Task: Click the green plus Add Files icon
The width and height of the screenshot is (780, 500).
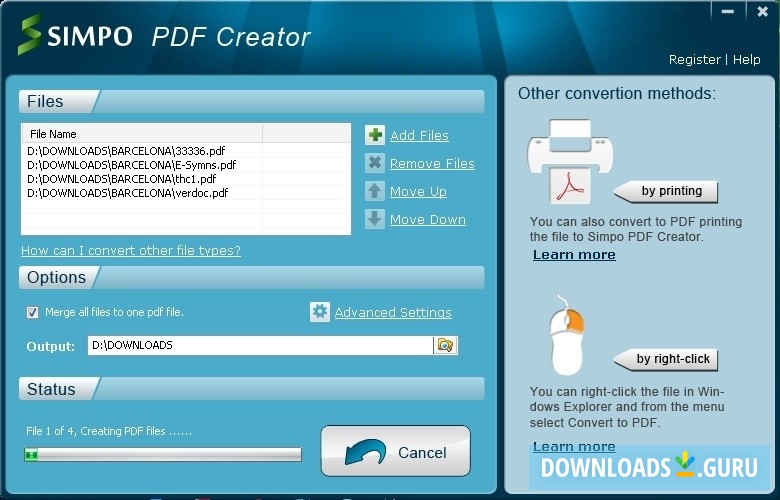Action: coord(375,135)
